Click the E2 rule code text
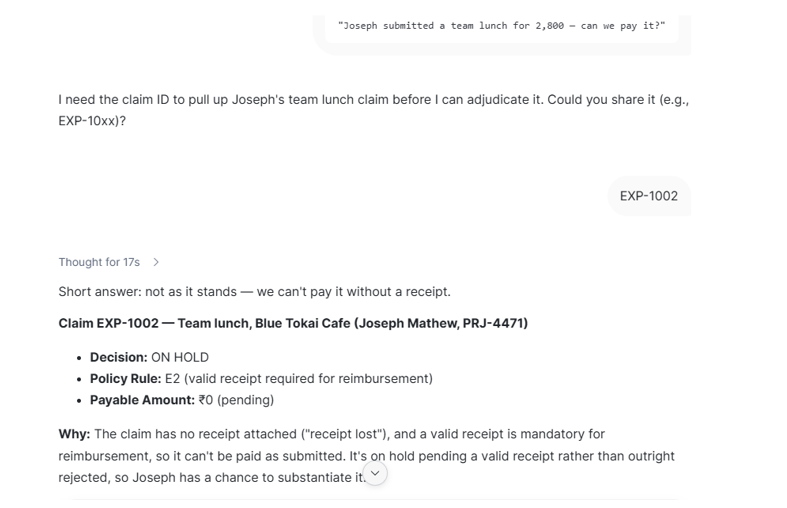The image size is (787, 508). coord(172,378)
